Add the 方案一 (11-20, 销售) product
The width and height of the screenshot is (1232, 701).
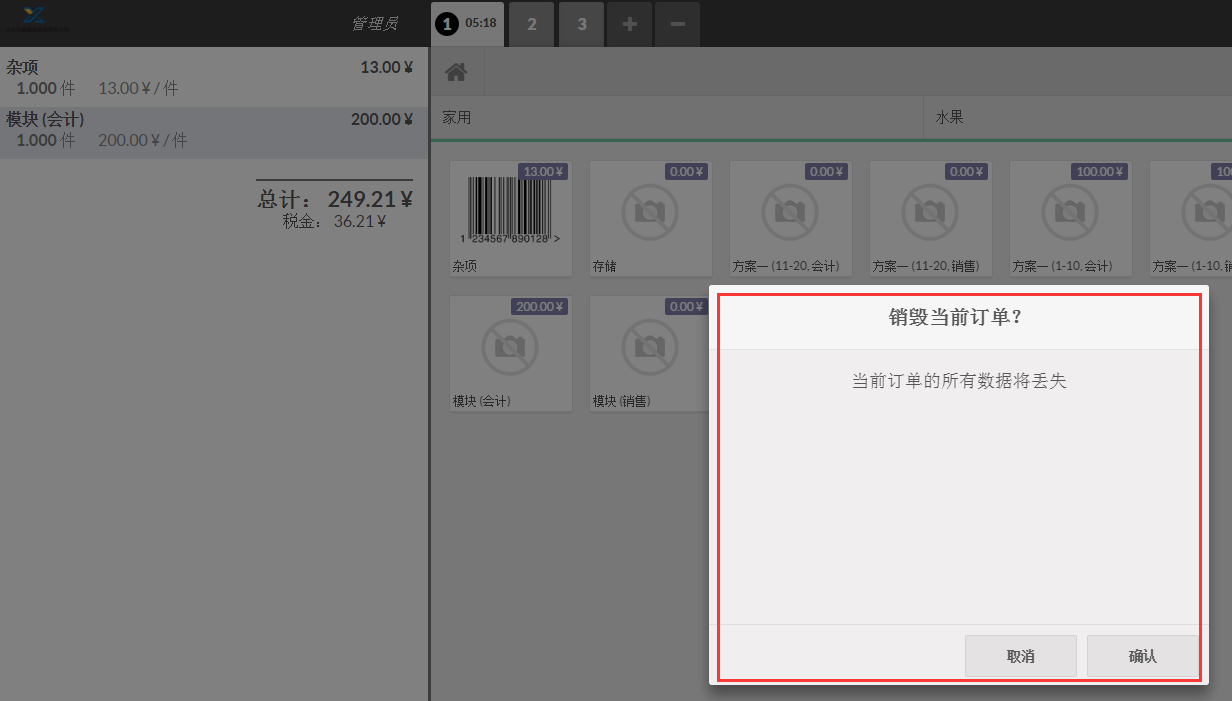click(x=931, y=218)
